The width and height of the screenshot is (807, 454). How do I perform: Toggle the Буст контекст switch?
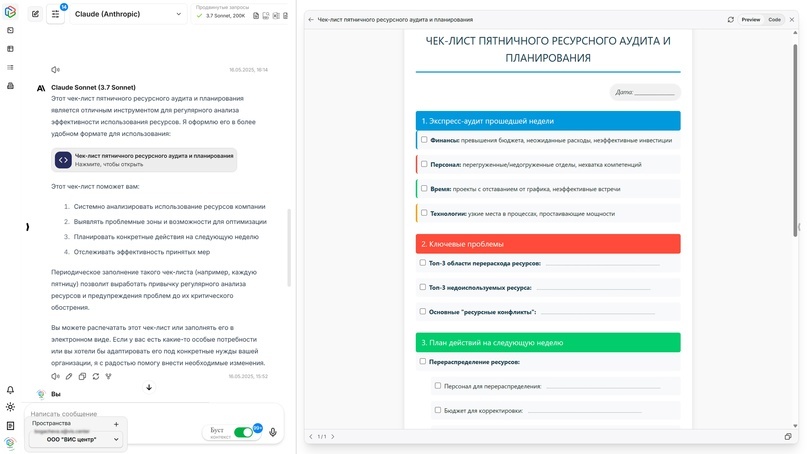243,432
